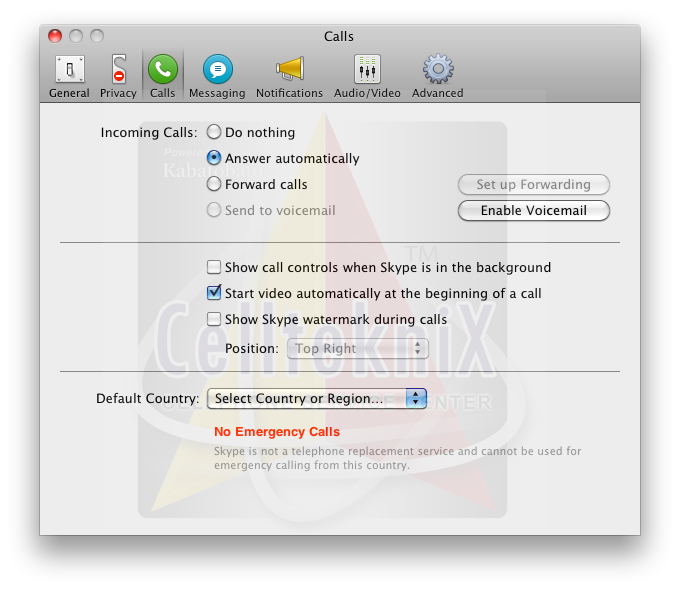
Task: Open the watermark Position dropdown
Action: (358, 348)
